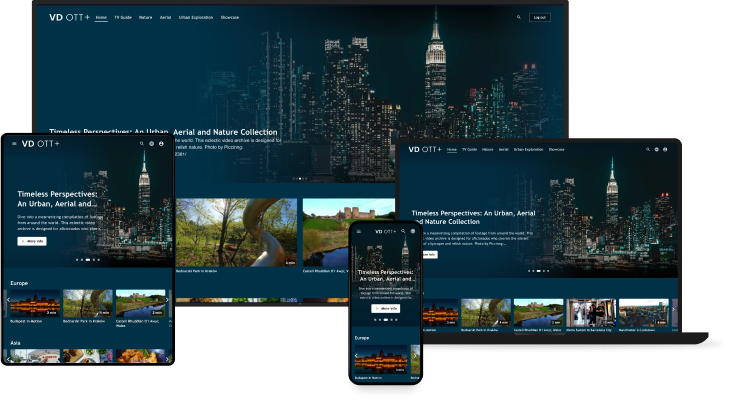Click the search icon on the TV screen

pyautogui.click(x=519, y=17)
